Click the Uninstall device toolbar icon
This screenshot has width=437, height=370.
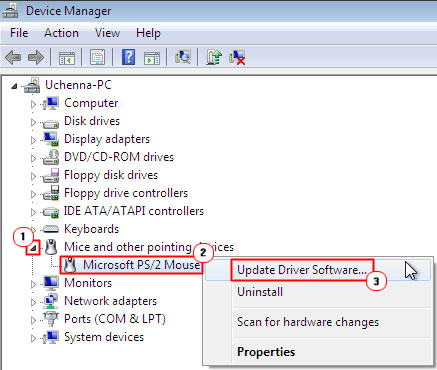coord(237,57)
